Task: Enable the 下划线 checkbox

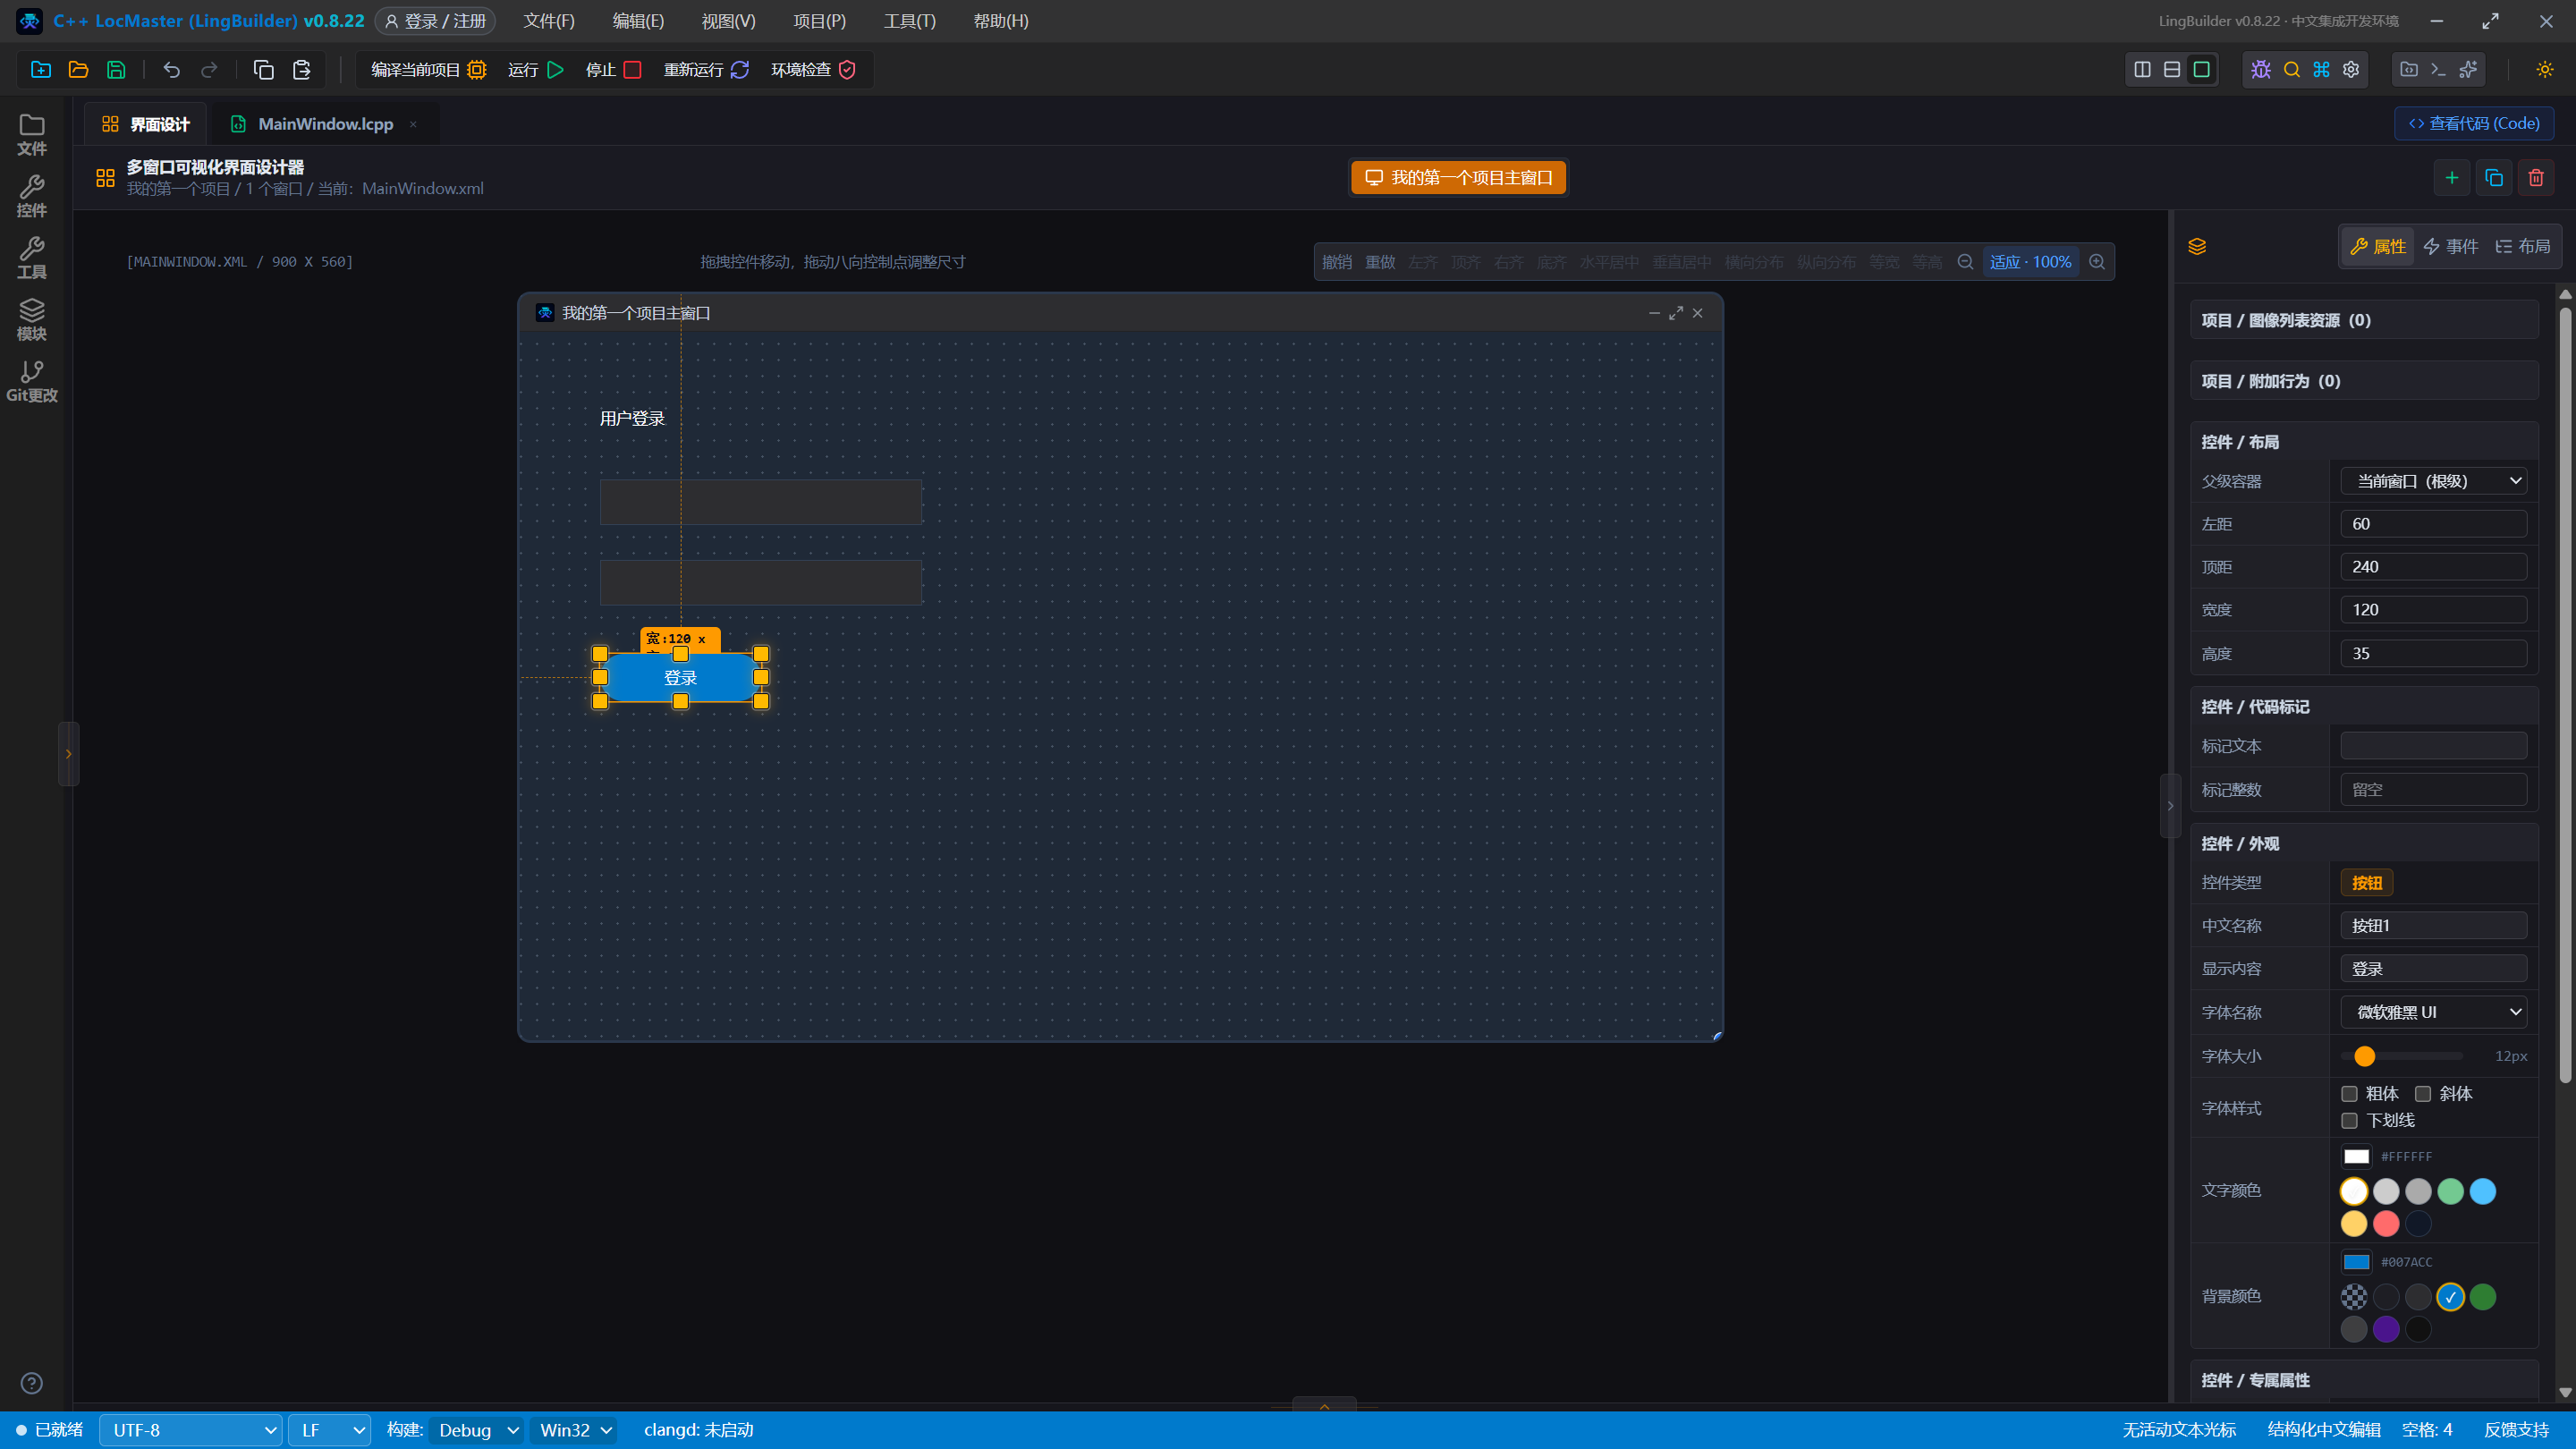Action: point(2350,1121)
